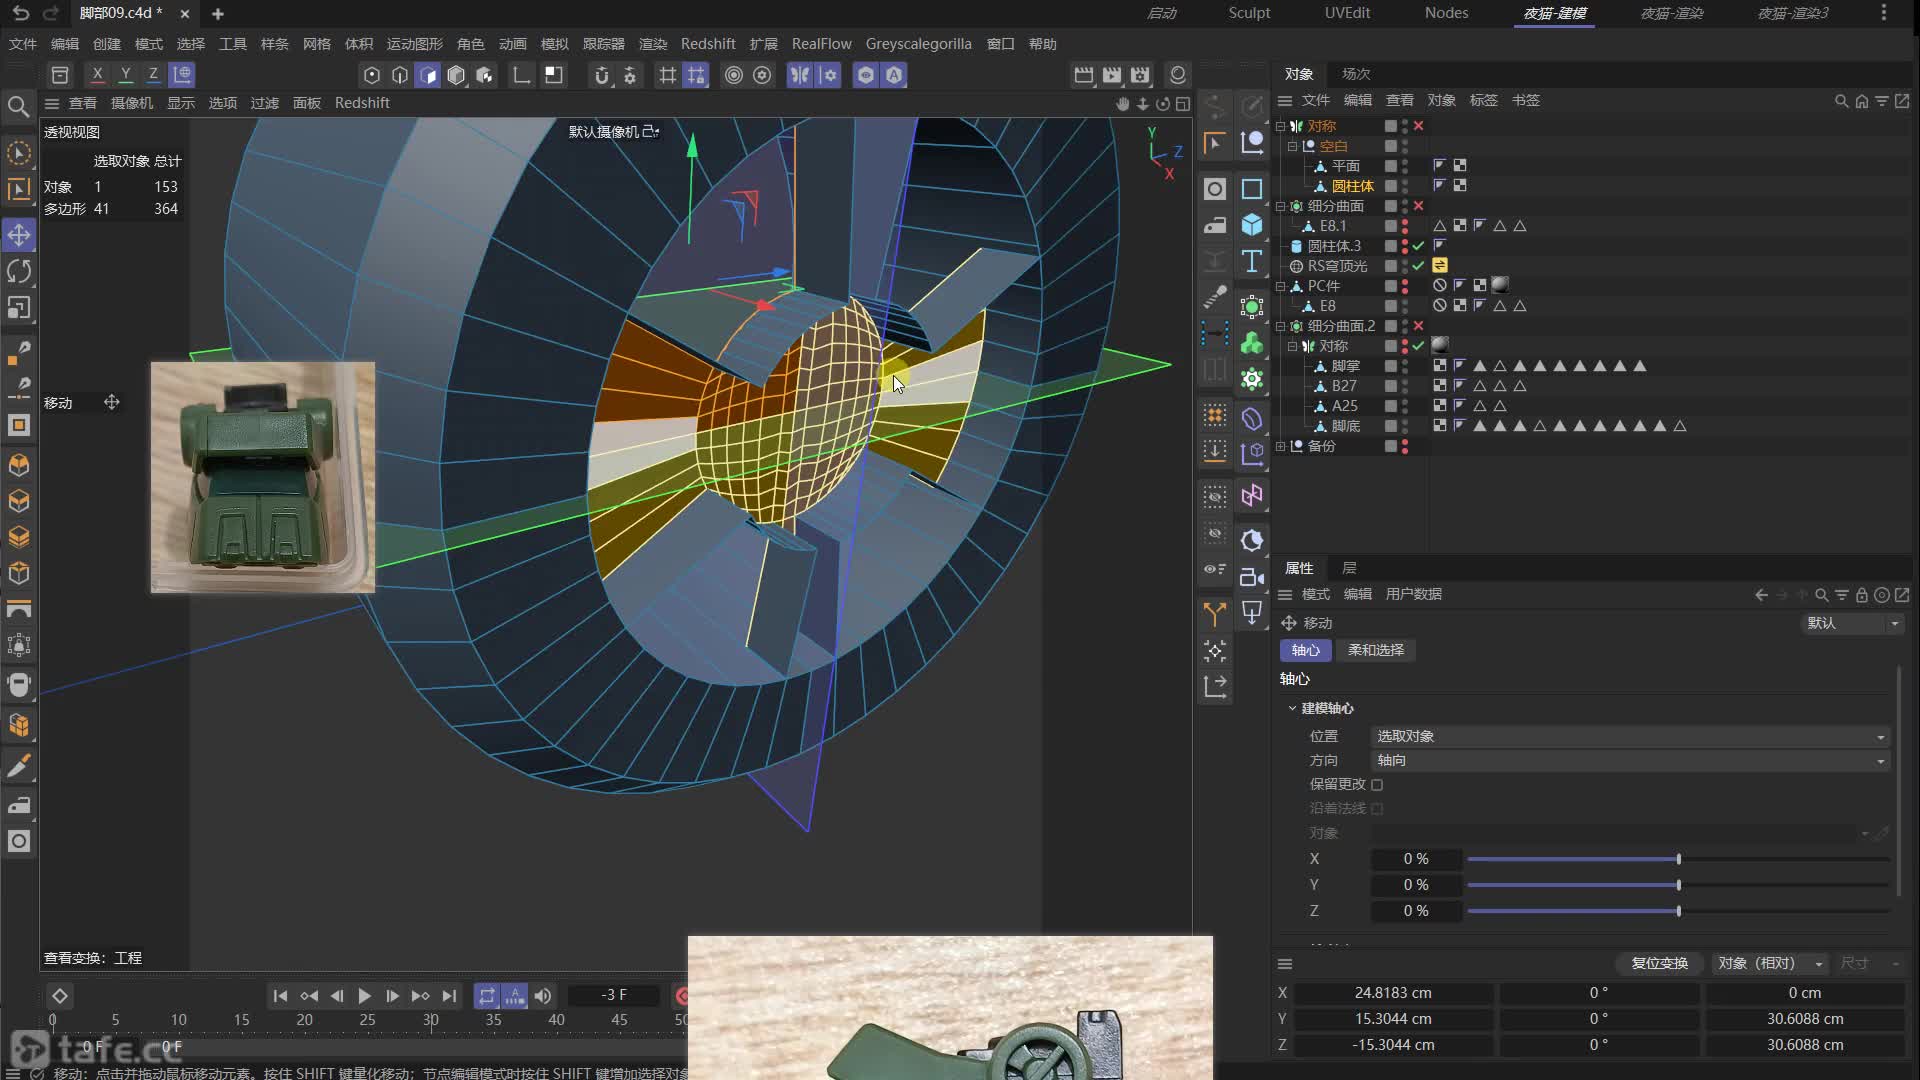Click the Render to Picture Viewer icon

point(1112,75)
